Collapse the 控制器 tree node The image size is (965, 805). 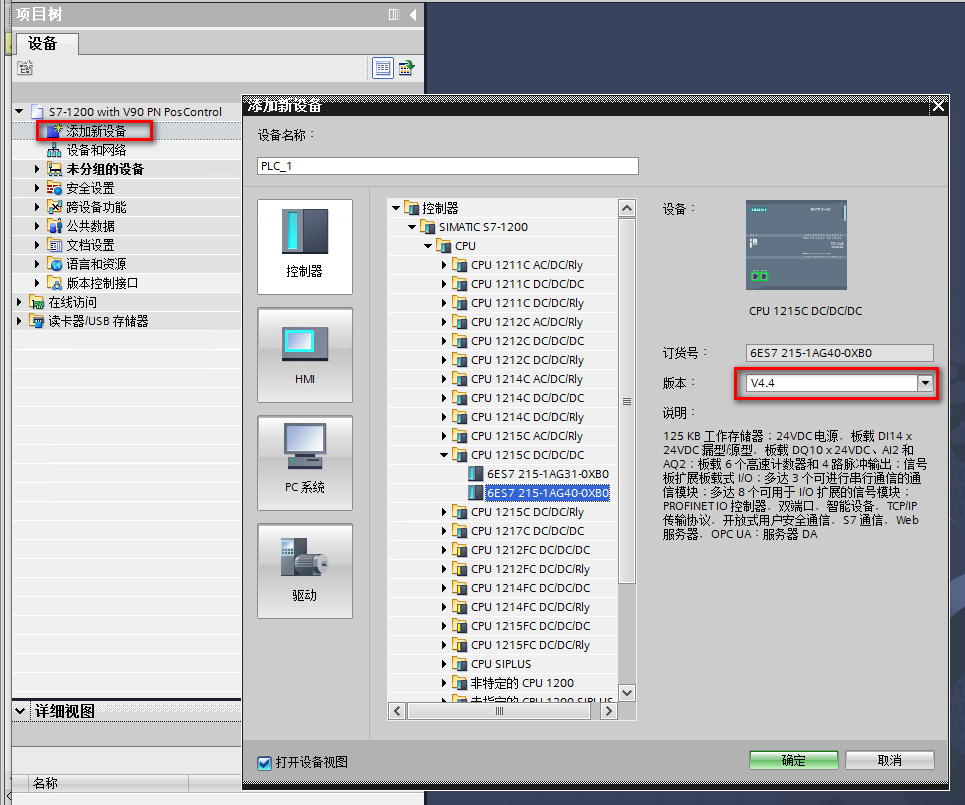tap(396, 208)
